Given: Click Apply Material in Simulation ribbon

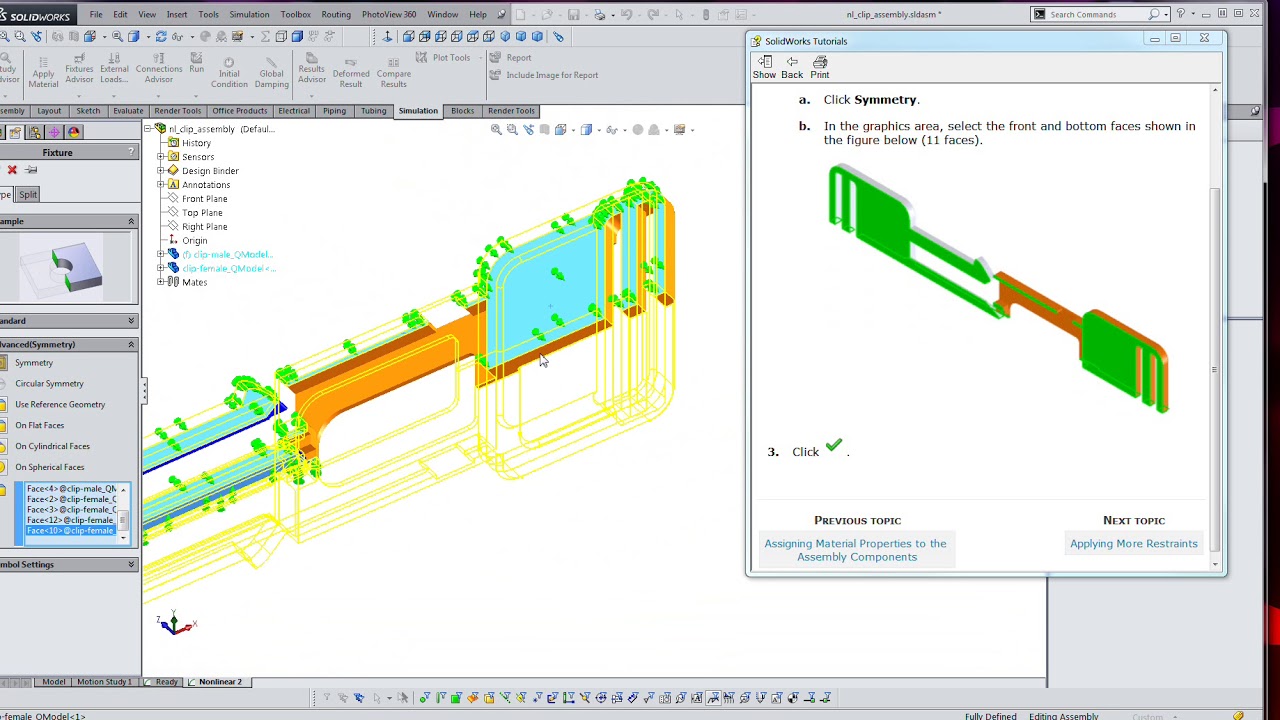Looking at the screenshot, I should (43, 72).
